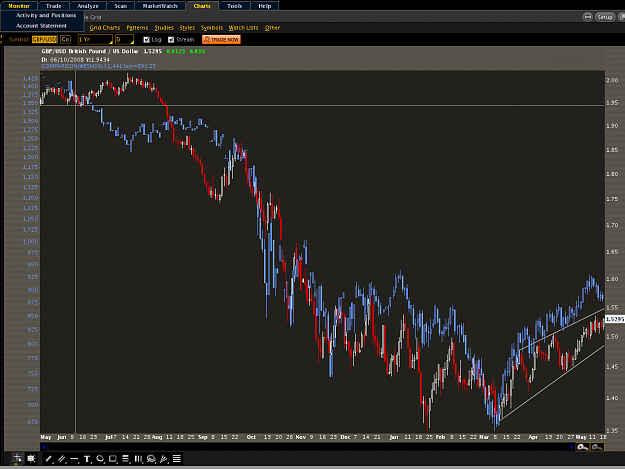The image size is (625, 469).
Task: Switch to the Charts tab
Action: point(202,6)
